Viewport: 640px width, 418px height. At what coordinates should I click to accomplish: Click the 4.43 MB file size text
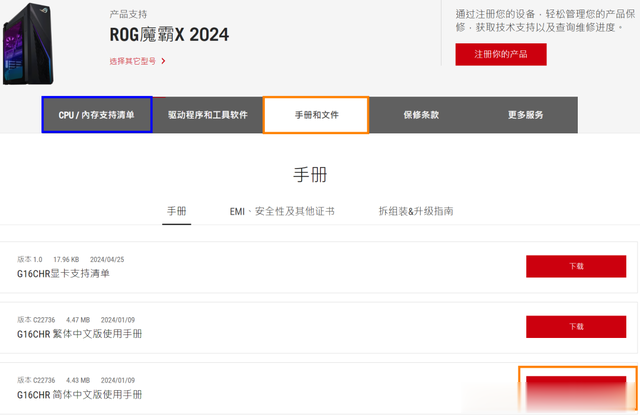click(78, 380)
